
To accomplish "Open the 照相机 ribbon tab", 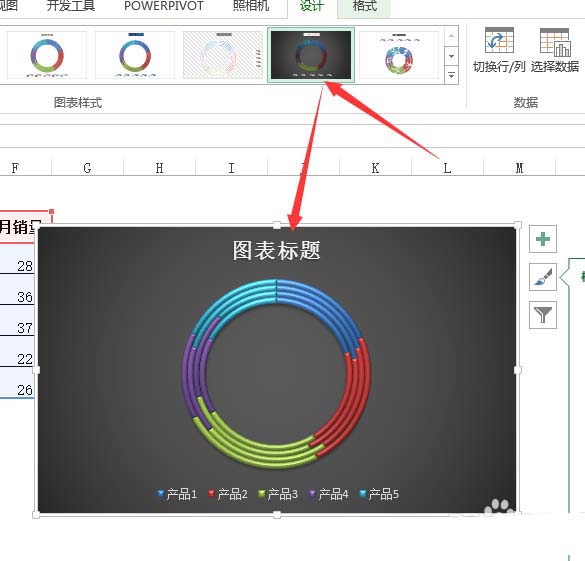I will 251,6.
